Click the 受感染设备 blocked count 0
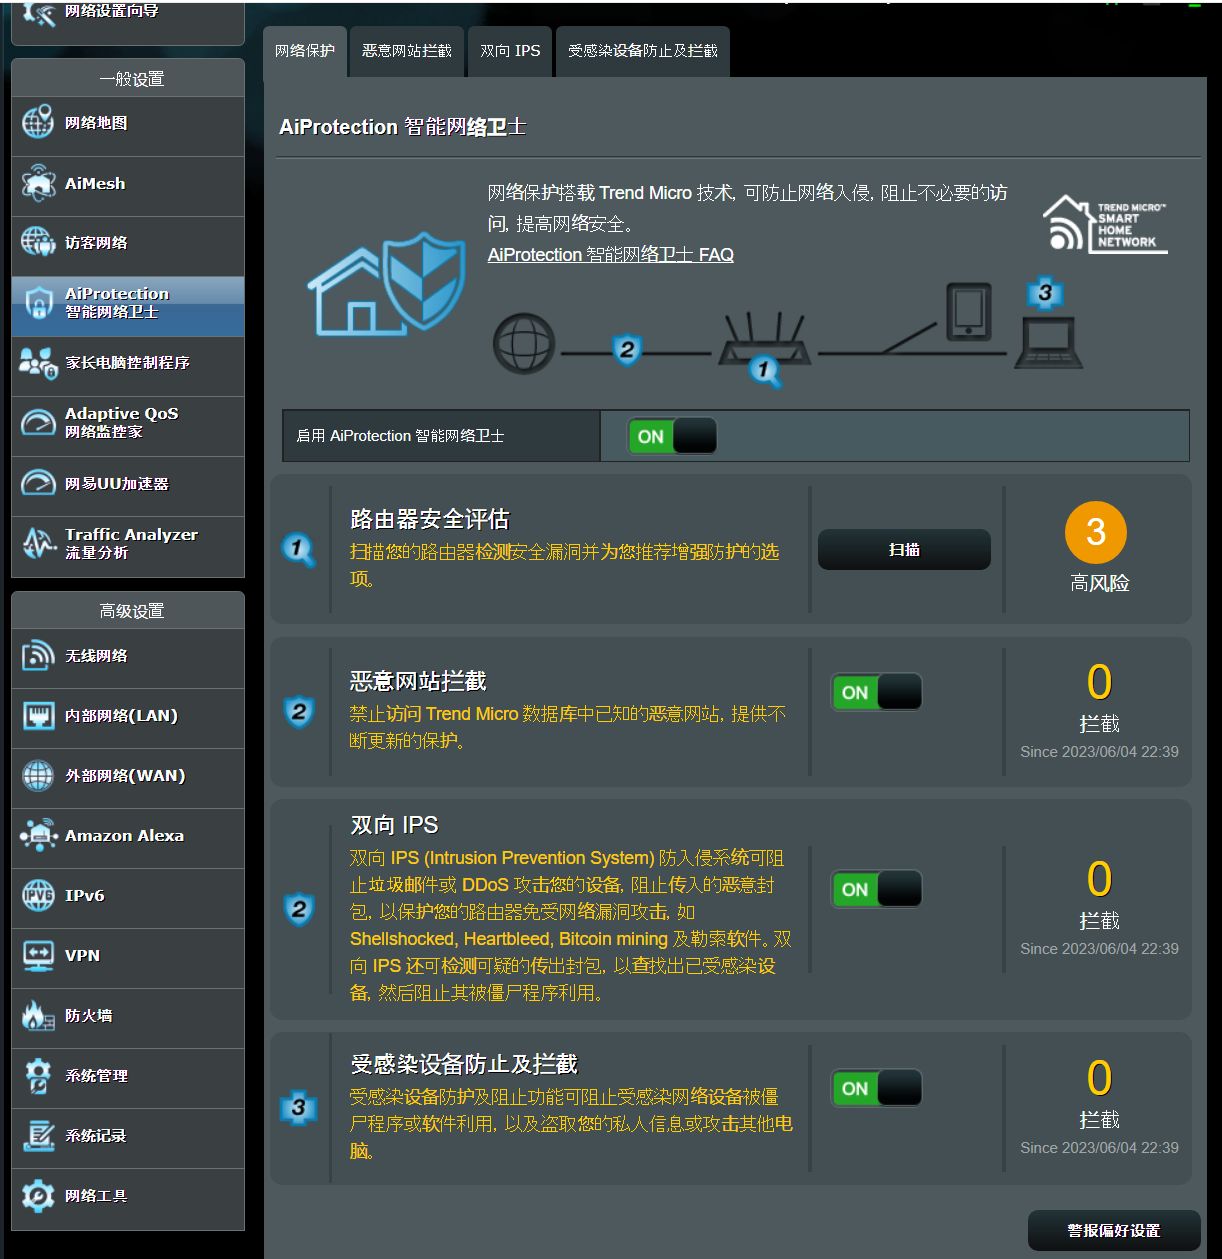Image resolution: width=1222 pixels, height=1259 pixels. [x=1099, y=1078]
